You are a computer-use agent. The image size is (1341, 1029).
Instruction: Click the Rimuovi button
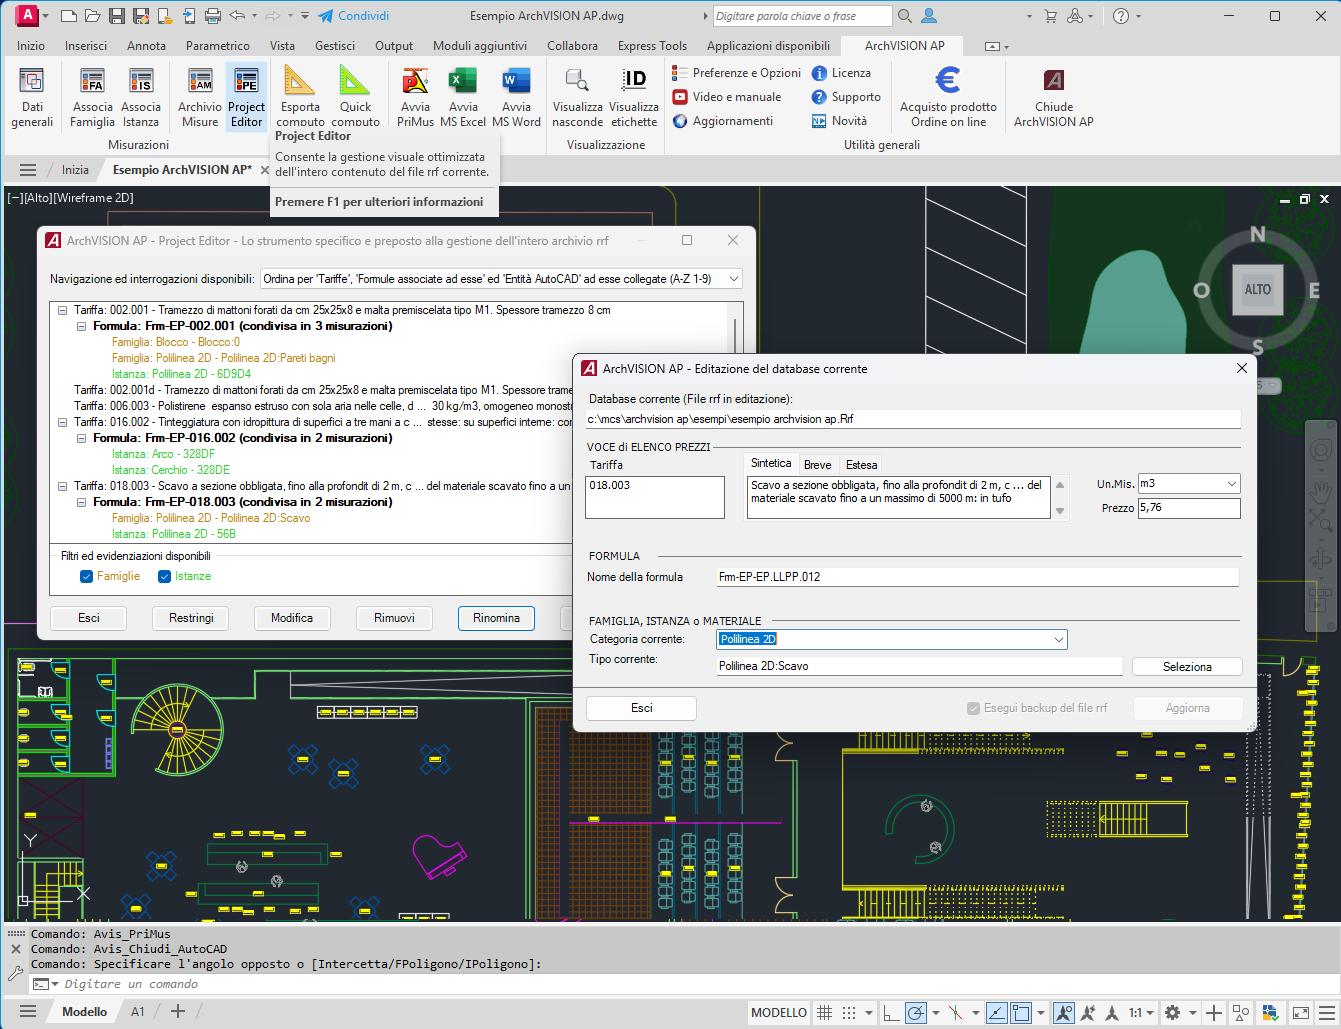[x=394, y=618]
